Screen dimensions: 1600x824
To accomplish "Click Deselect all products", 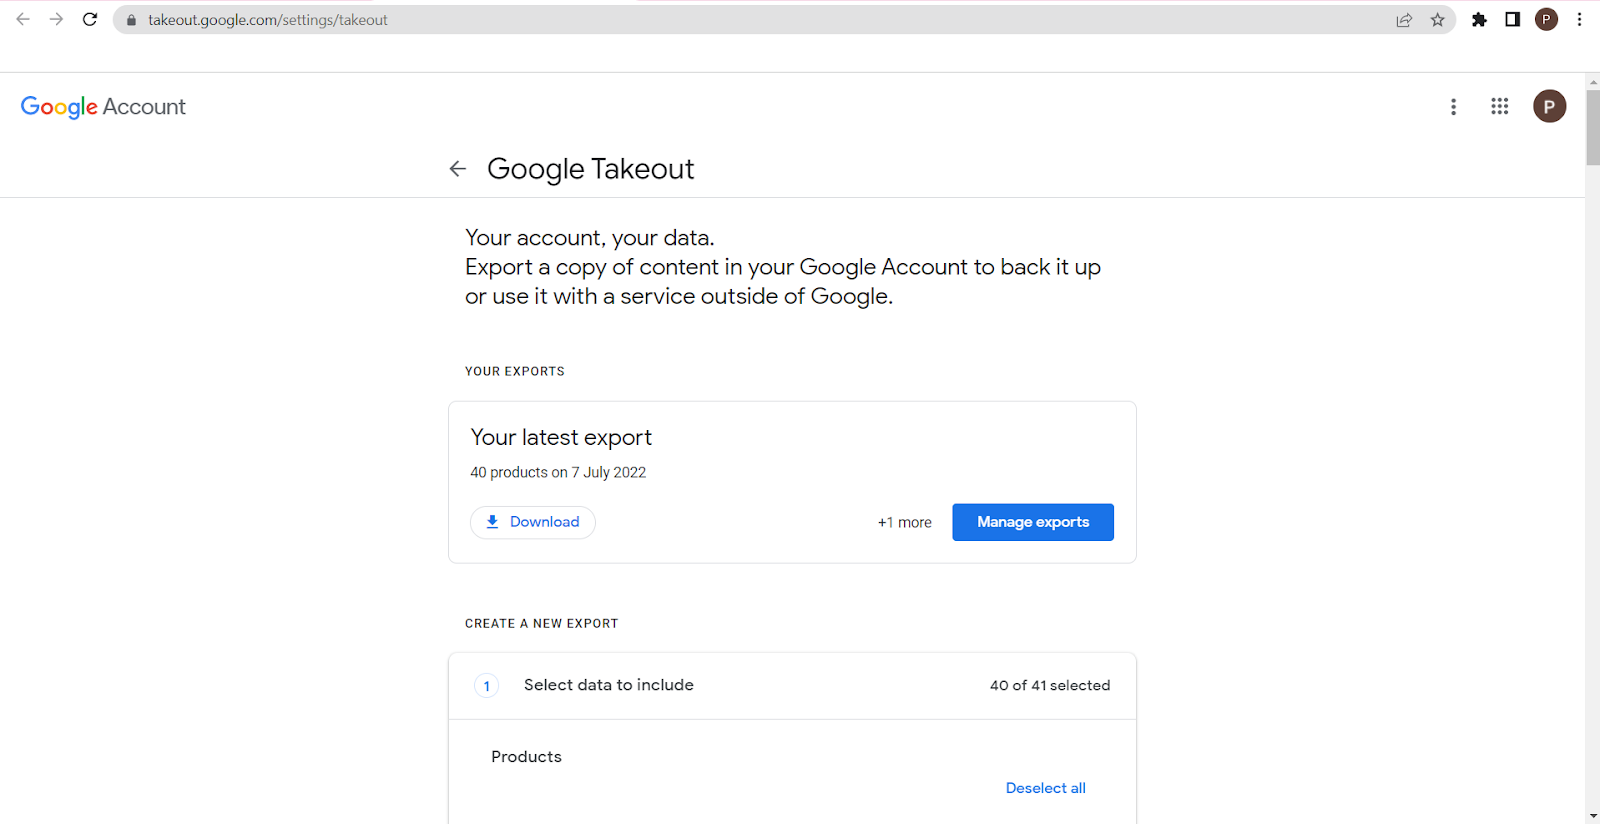I will [1045, 788].
